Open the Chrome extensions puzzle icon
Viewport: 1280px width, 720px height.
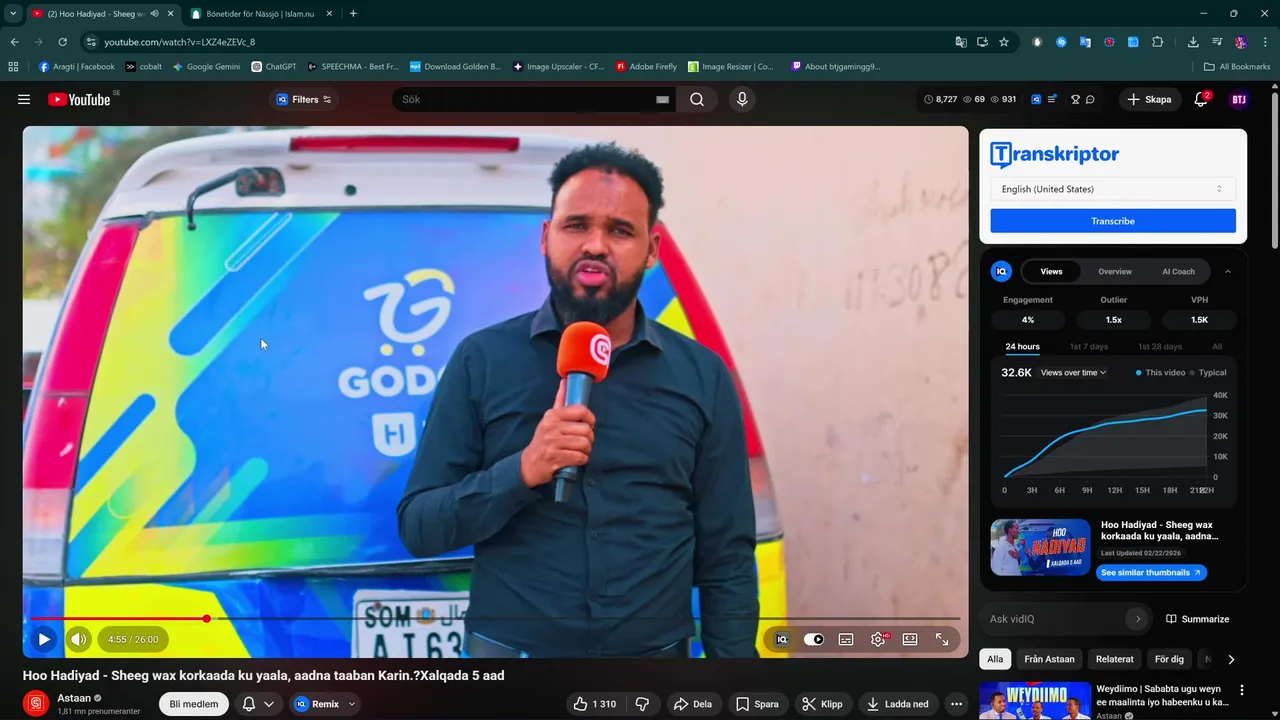(1158, 42)
